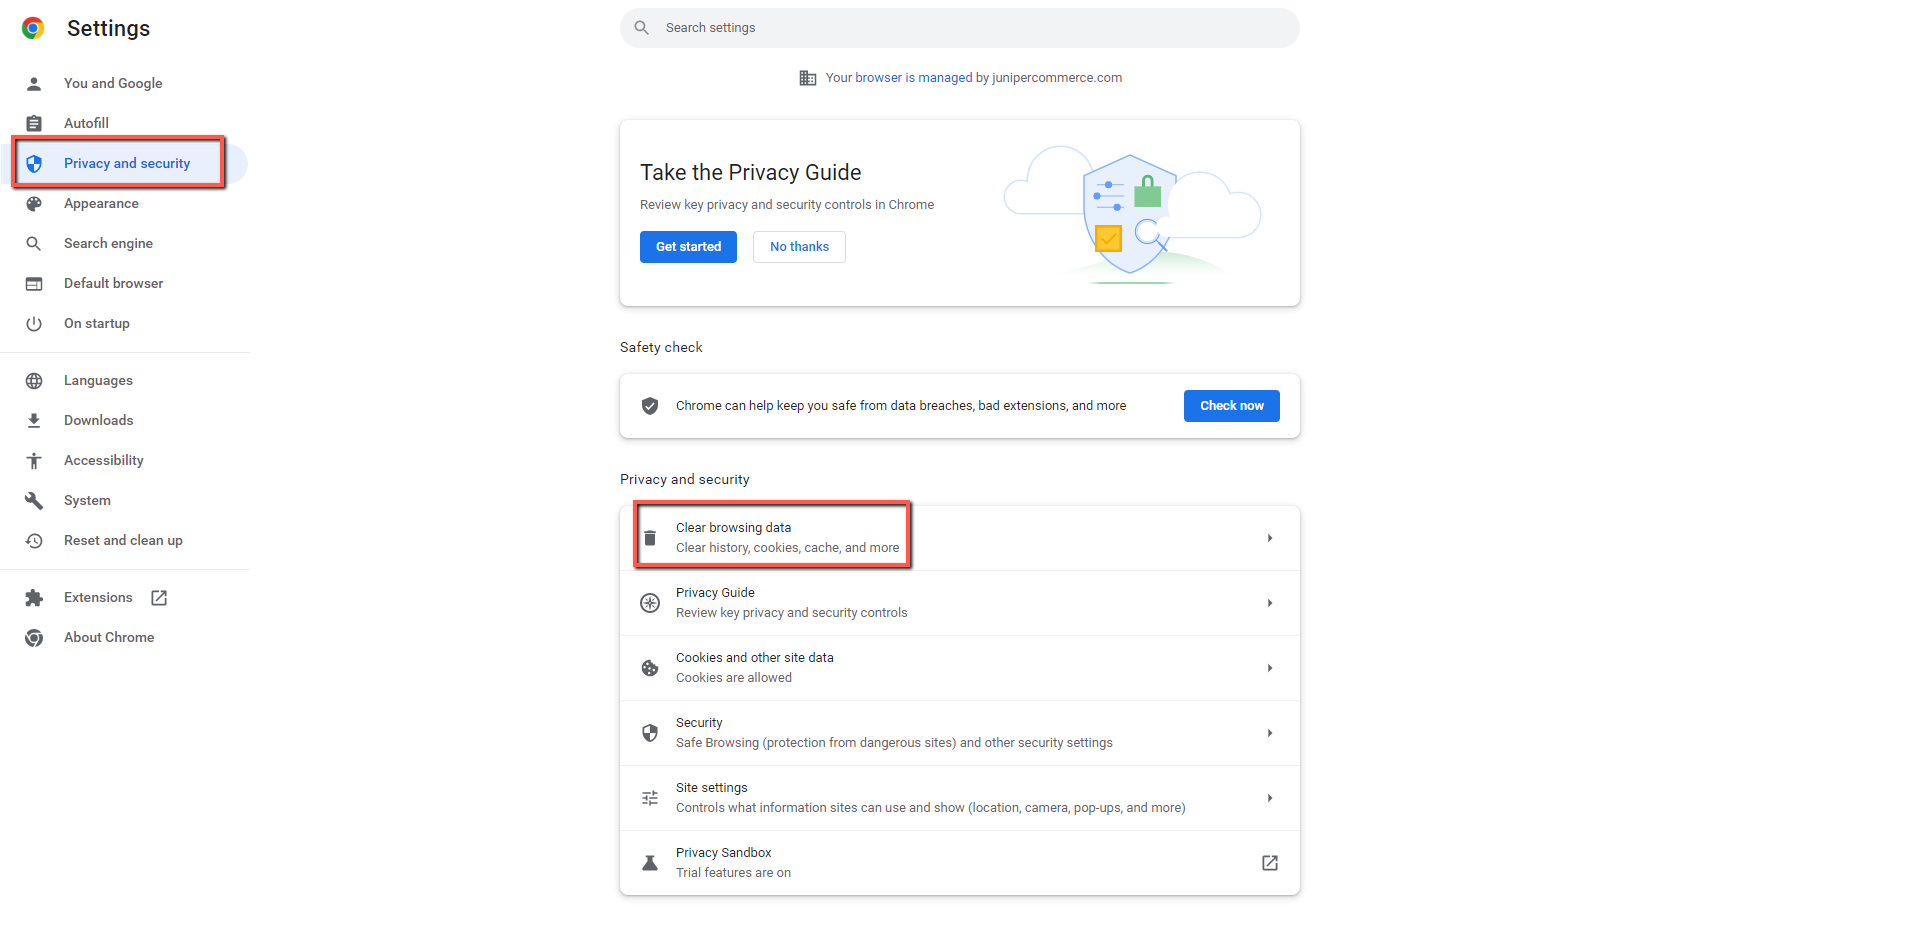
Task: Open the Search engine settings section
Action: pos(108,244)
